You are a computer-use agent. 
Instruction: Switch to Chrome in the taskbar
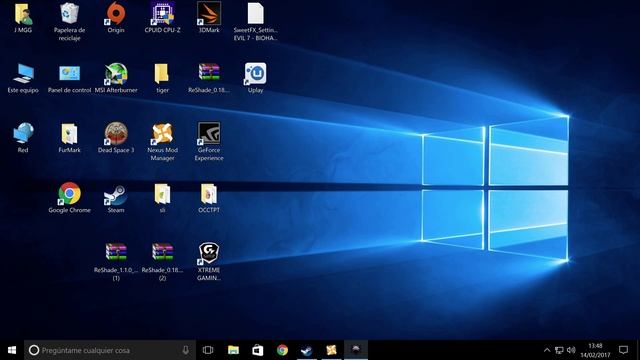[x=282, y=350]
